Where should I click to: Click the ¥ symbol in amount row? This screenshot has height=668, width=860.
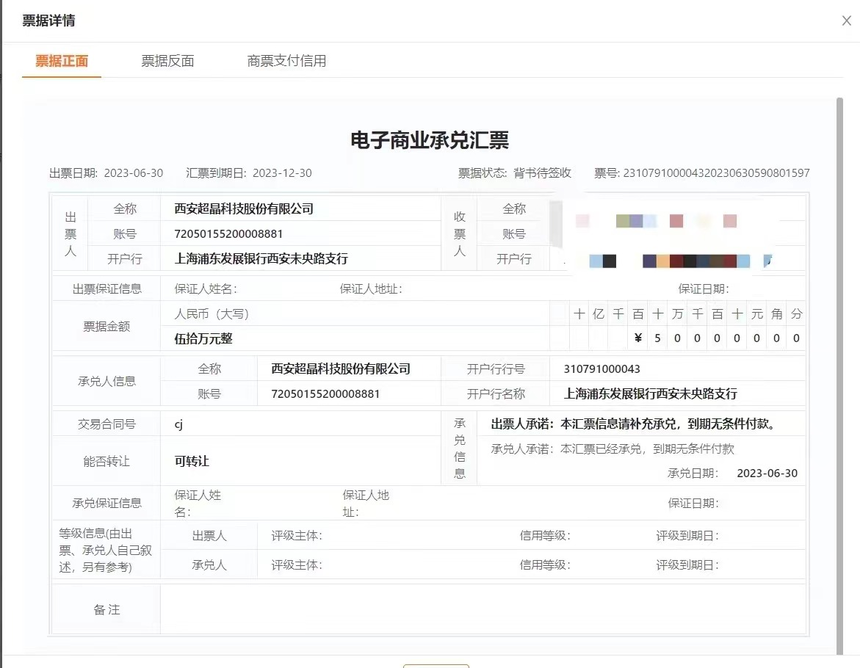[638, 338]
